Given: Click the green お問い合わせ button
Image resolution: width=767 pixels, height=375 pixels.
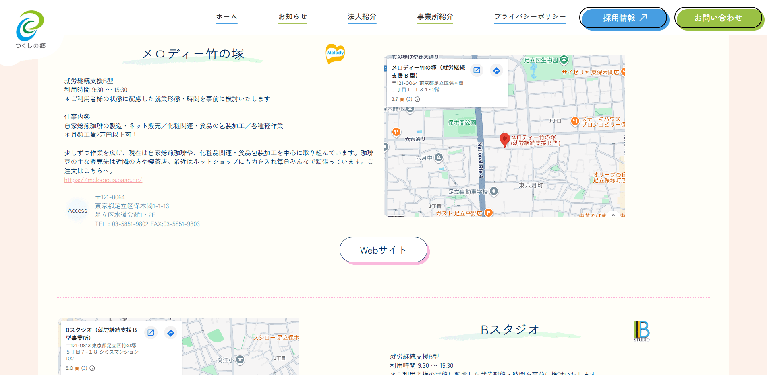Looking at the screenshot, I should tap(718, 18).
